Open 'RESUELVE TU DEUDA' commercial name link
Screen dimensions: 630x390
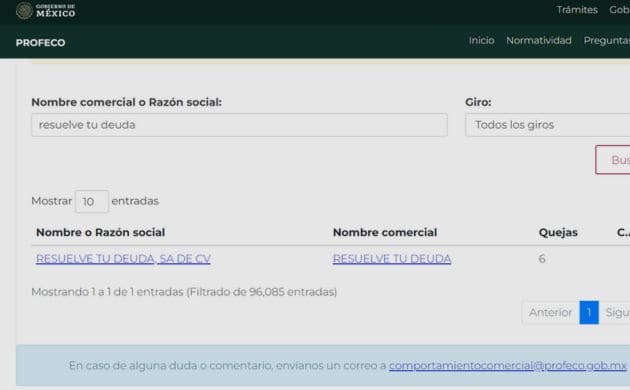point(392,259)
